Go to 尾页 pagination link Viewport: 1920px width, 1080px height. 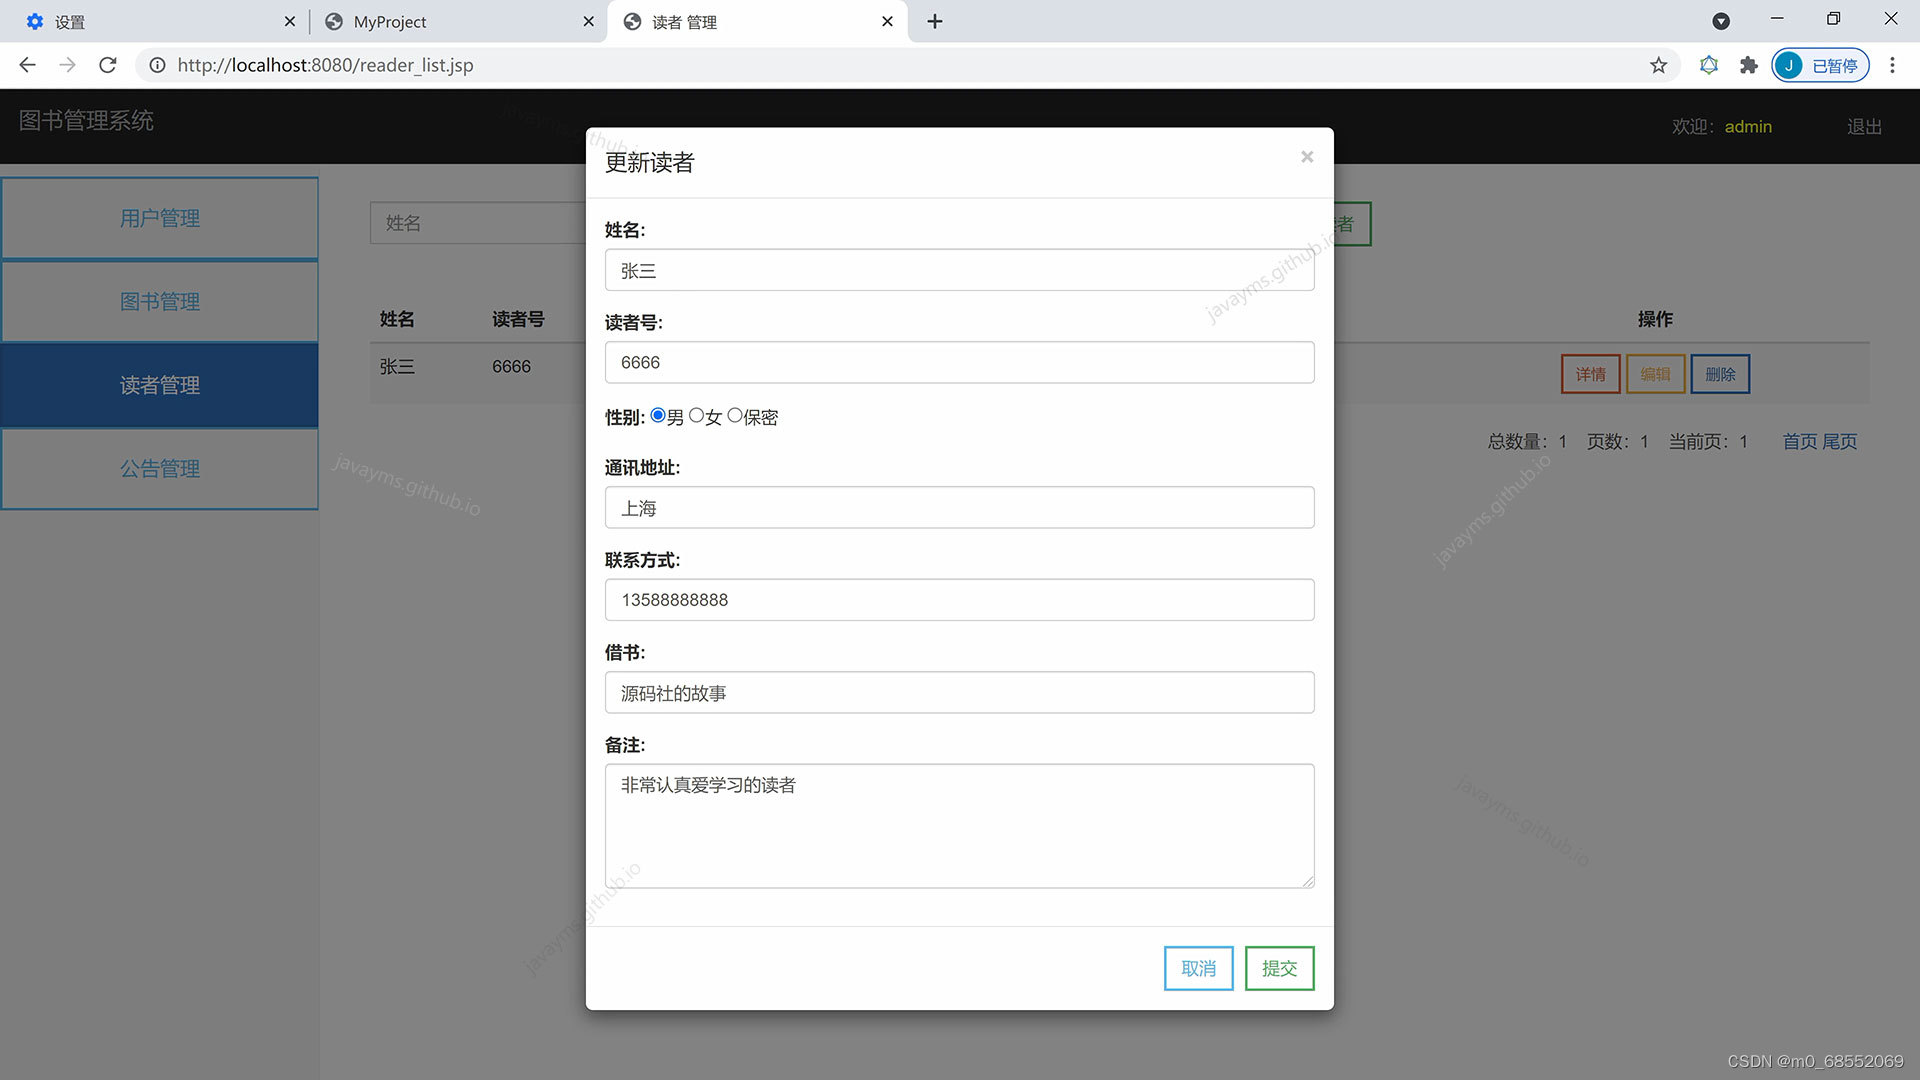point(1839,441)
